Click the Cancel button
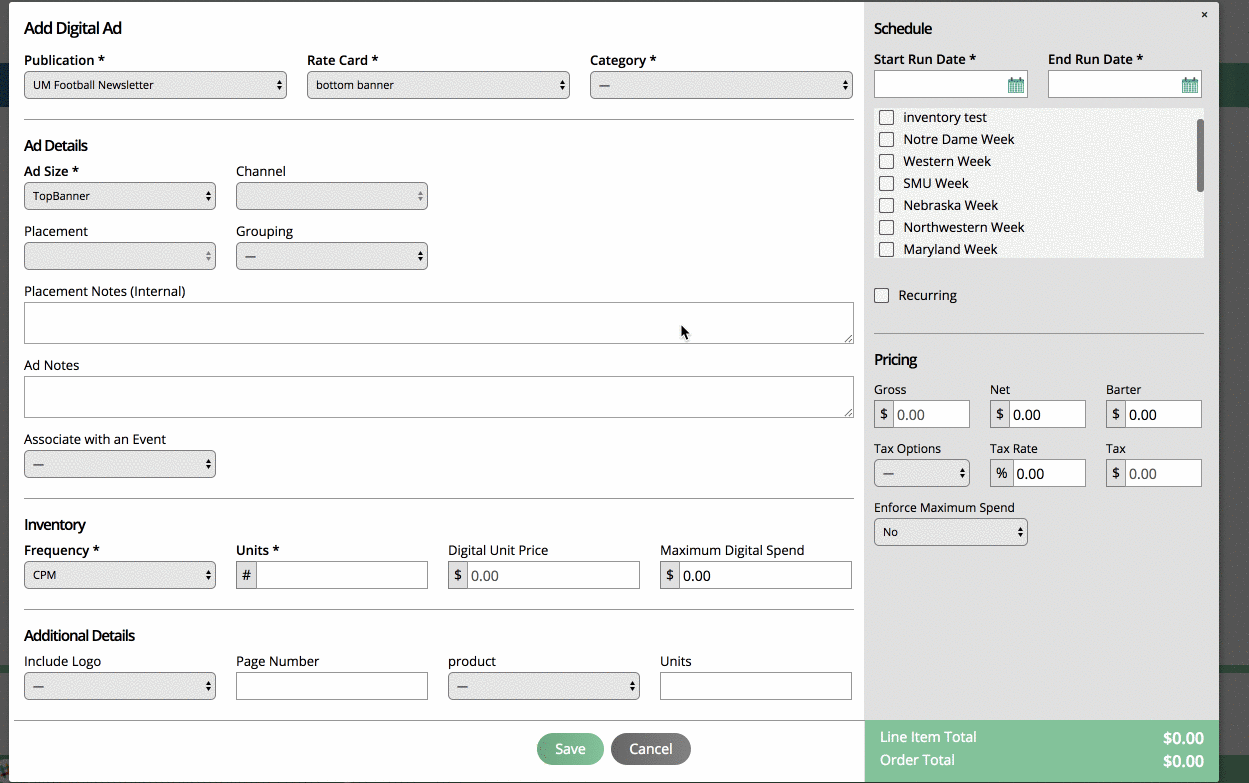Image resolution: width=1249 pixels, height=783 pixels. [650, 748]
